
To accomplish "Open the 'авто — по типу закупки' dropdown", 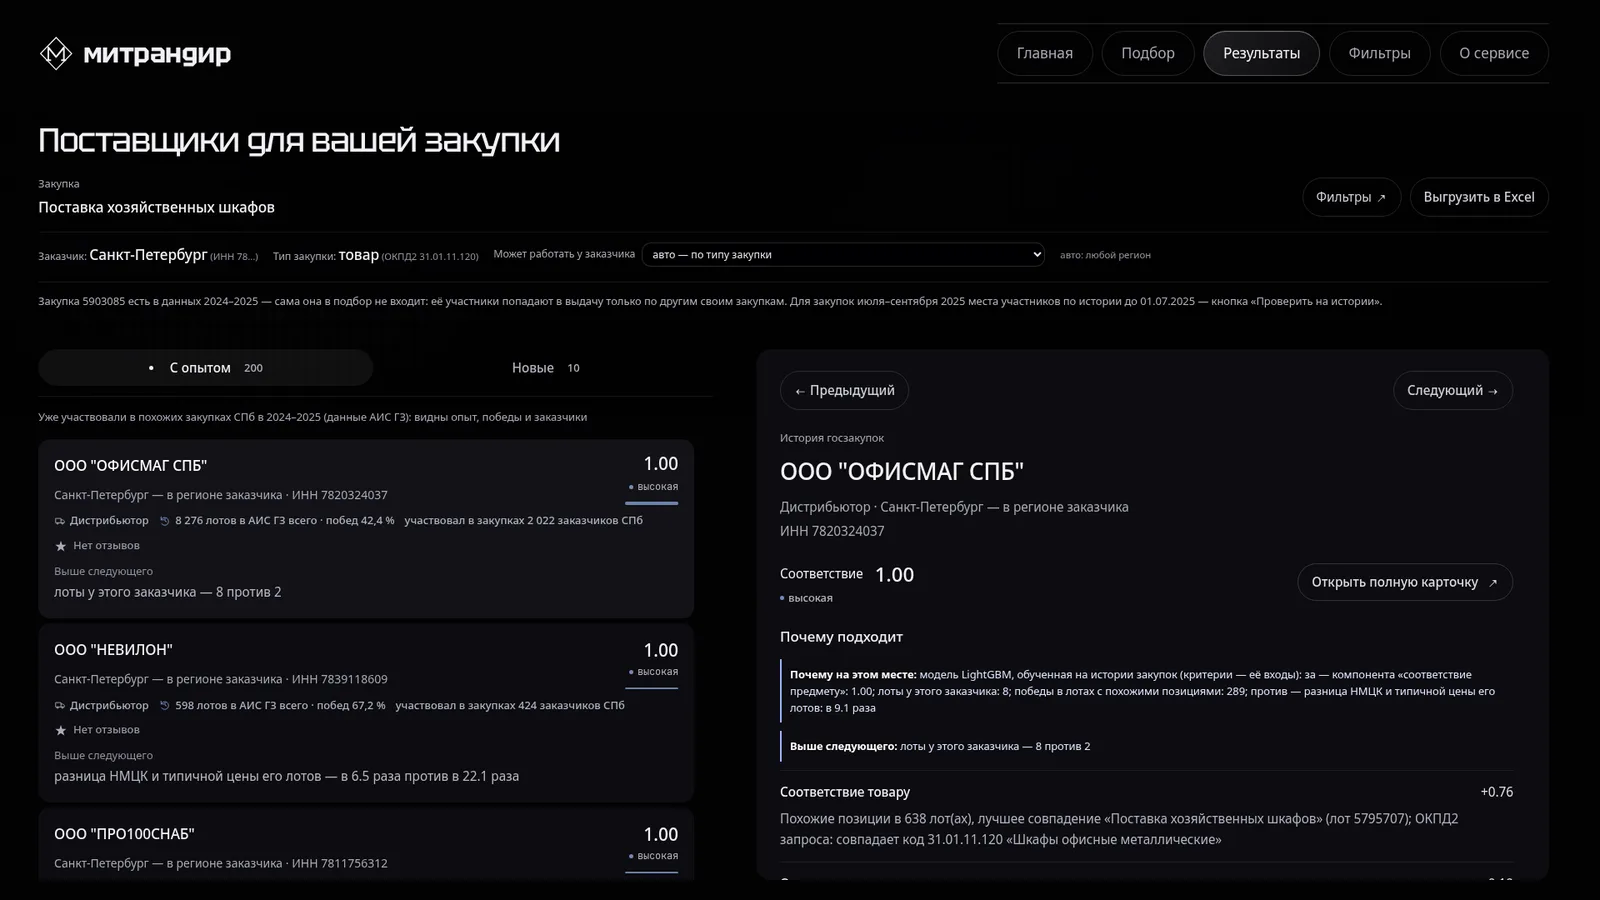I will (x=843, y=255).
